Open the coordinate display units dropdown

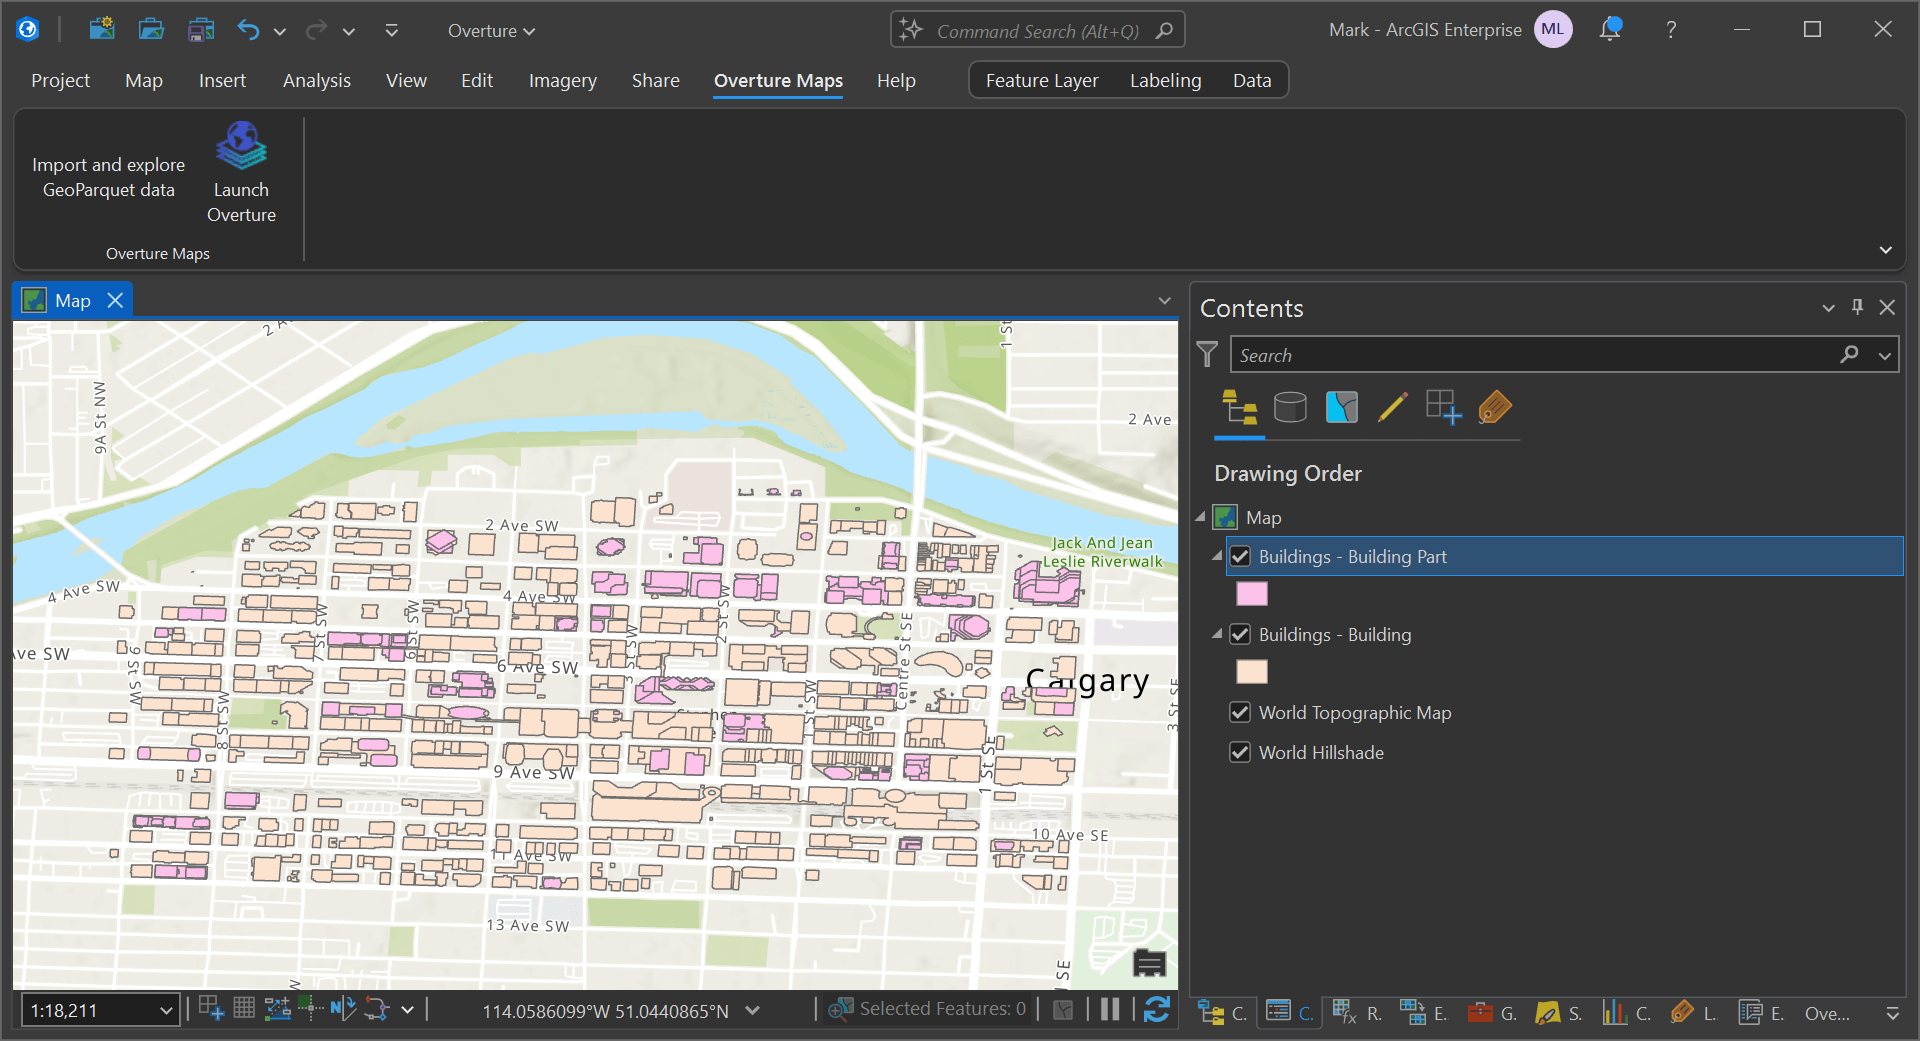pyautogui.click(x=753, y=1011)
